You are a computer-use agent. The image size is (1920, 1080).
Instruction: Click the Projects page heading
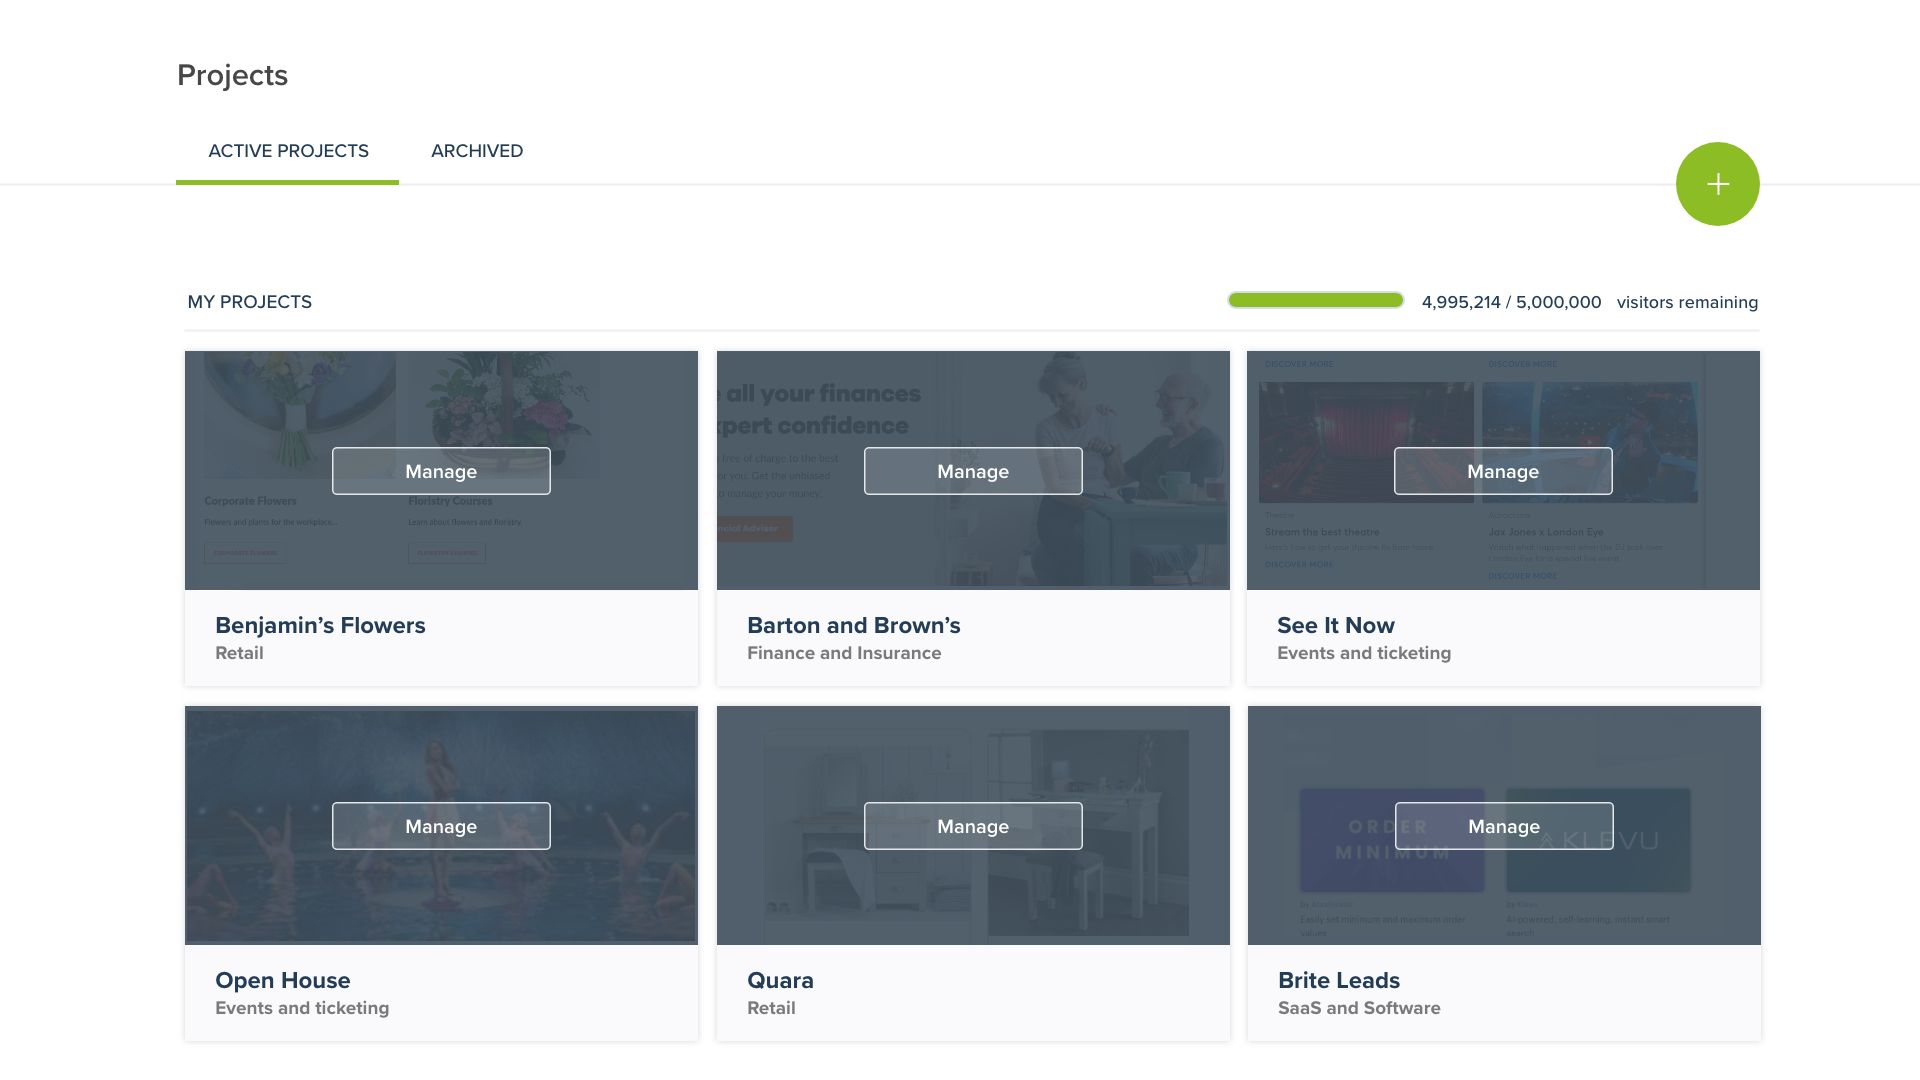[x=233, y=75]
